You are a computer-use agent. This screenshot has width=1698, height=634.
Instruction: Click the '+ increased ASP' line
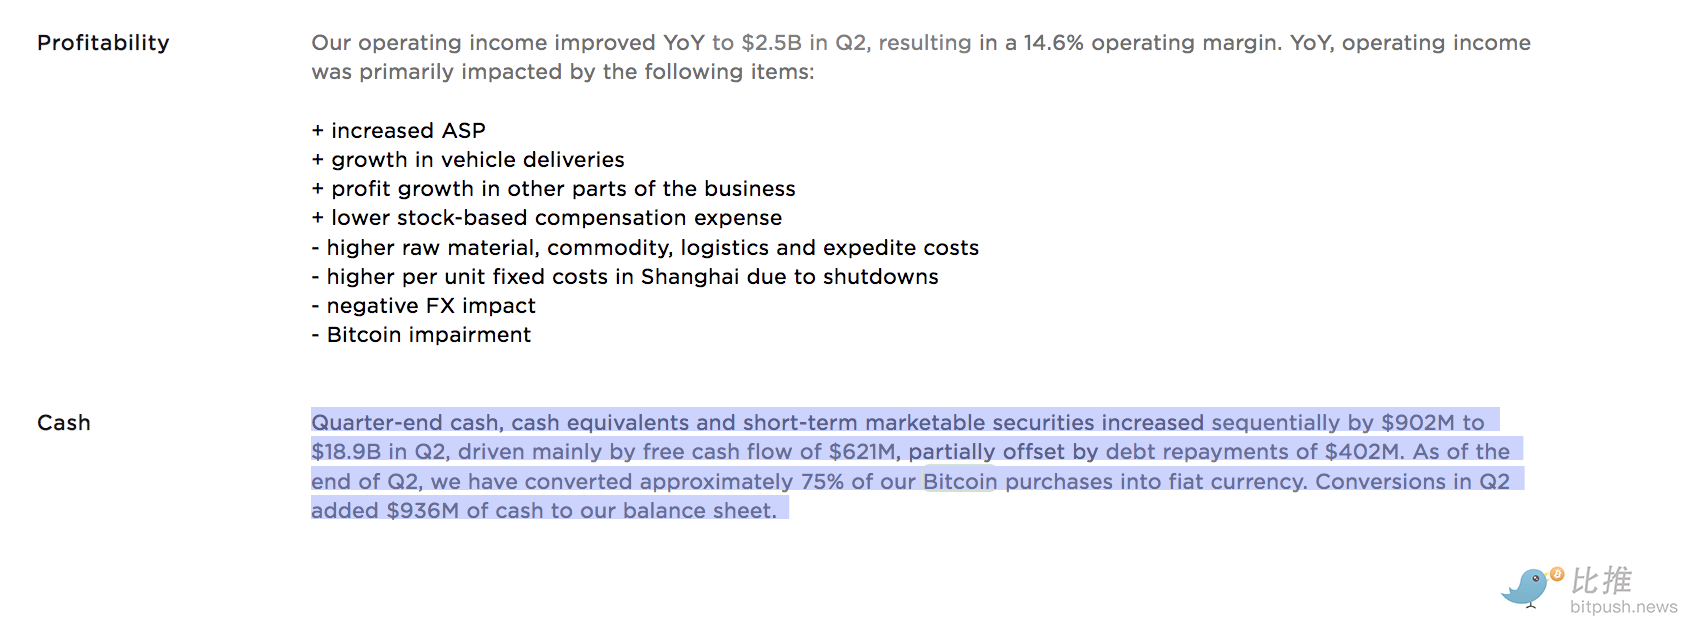399,131
